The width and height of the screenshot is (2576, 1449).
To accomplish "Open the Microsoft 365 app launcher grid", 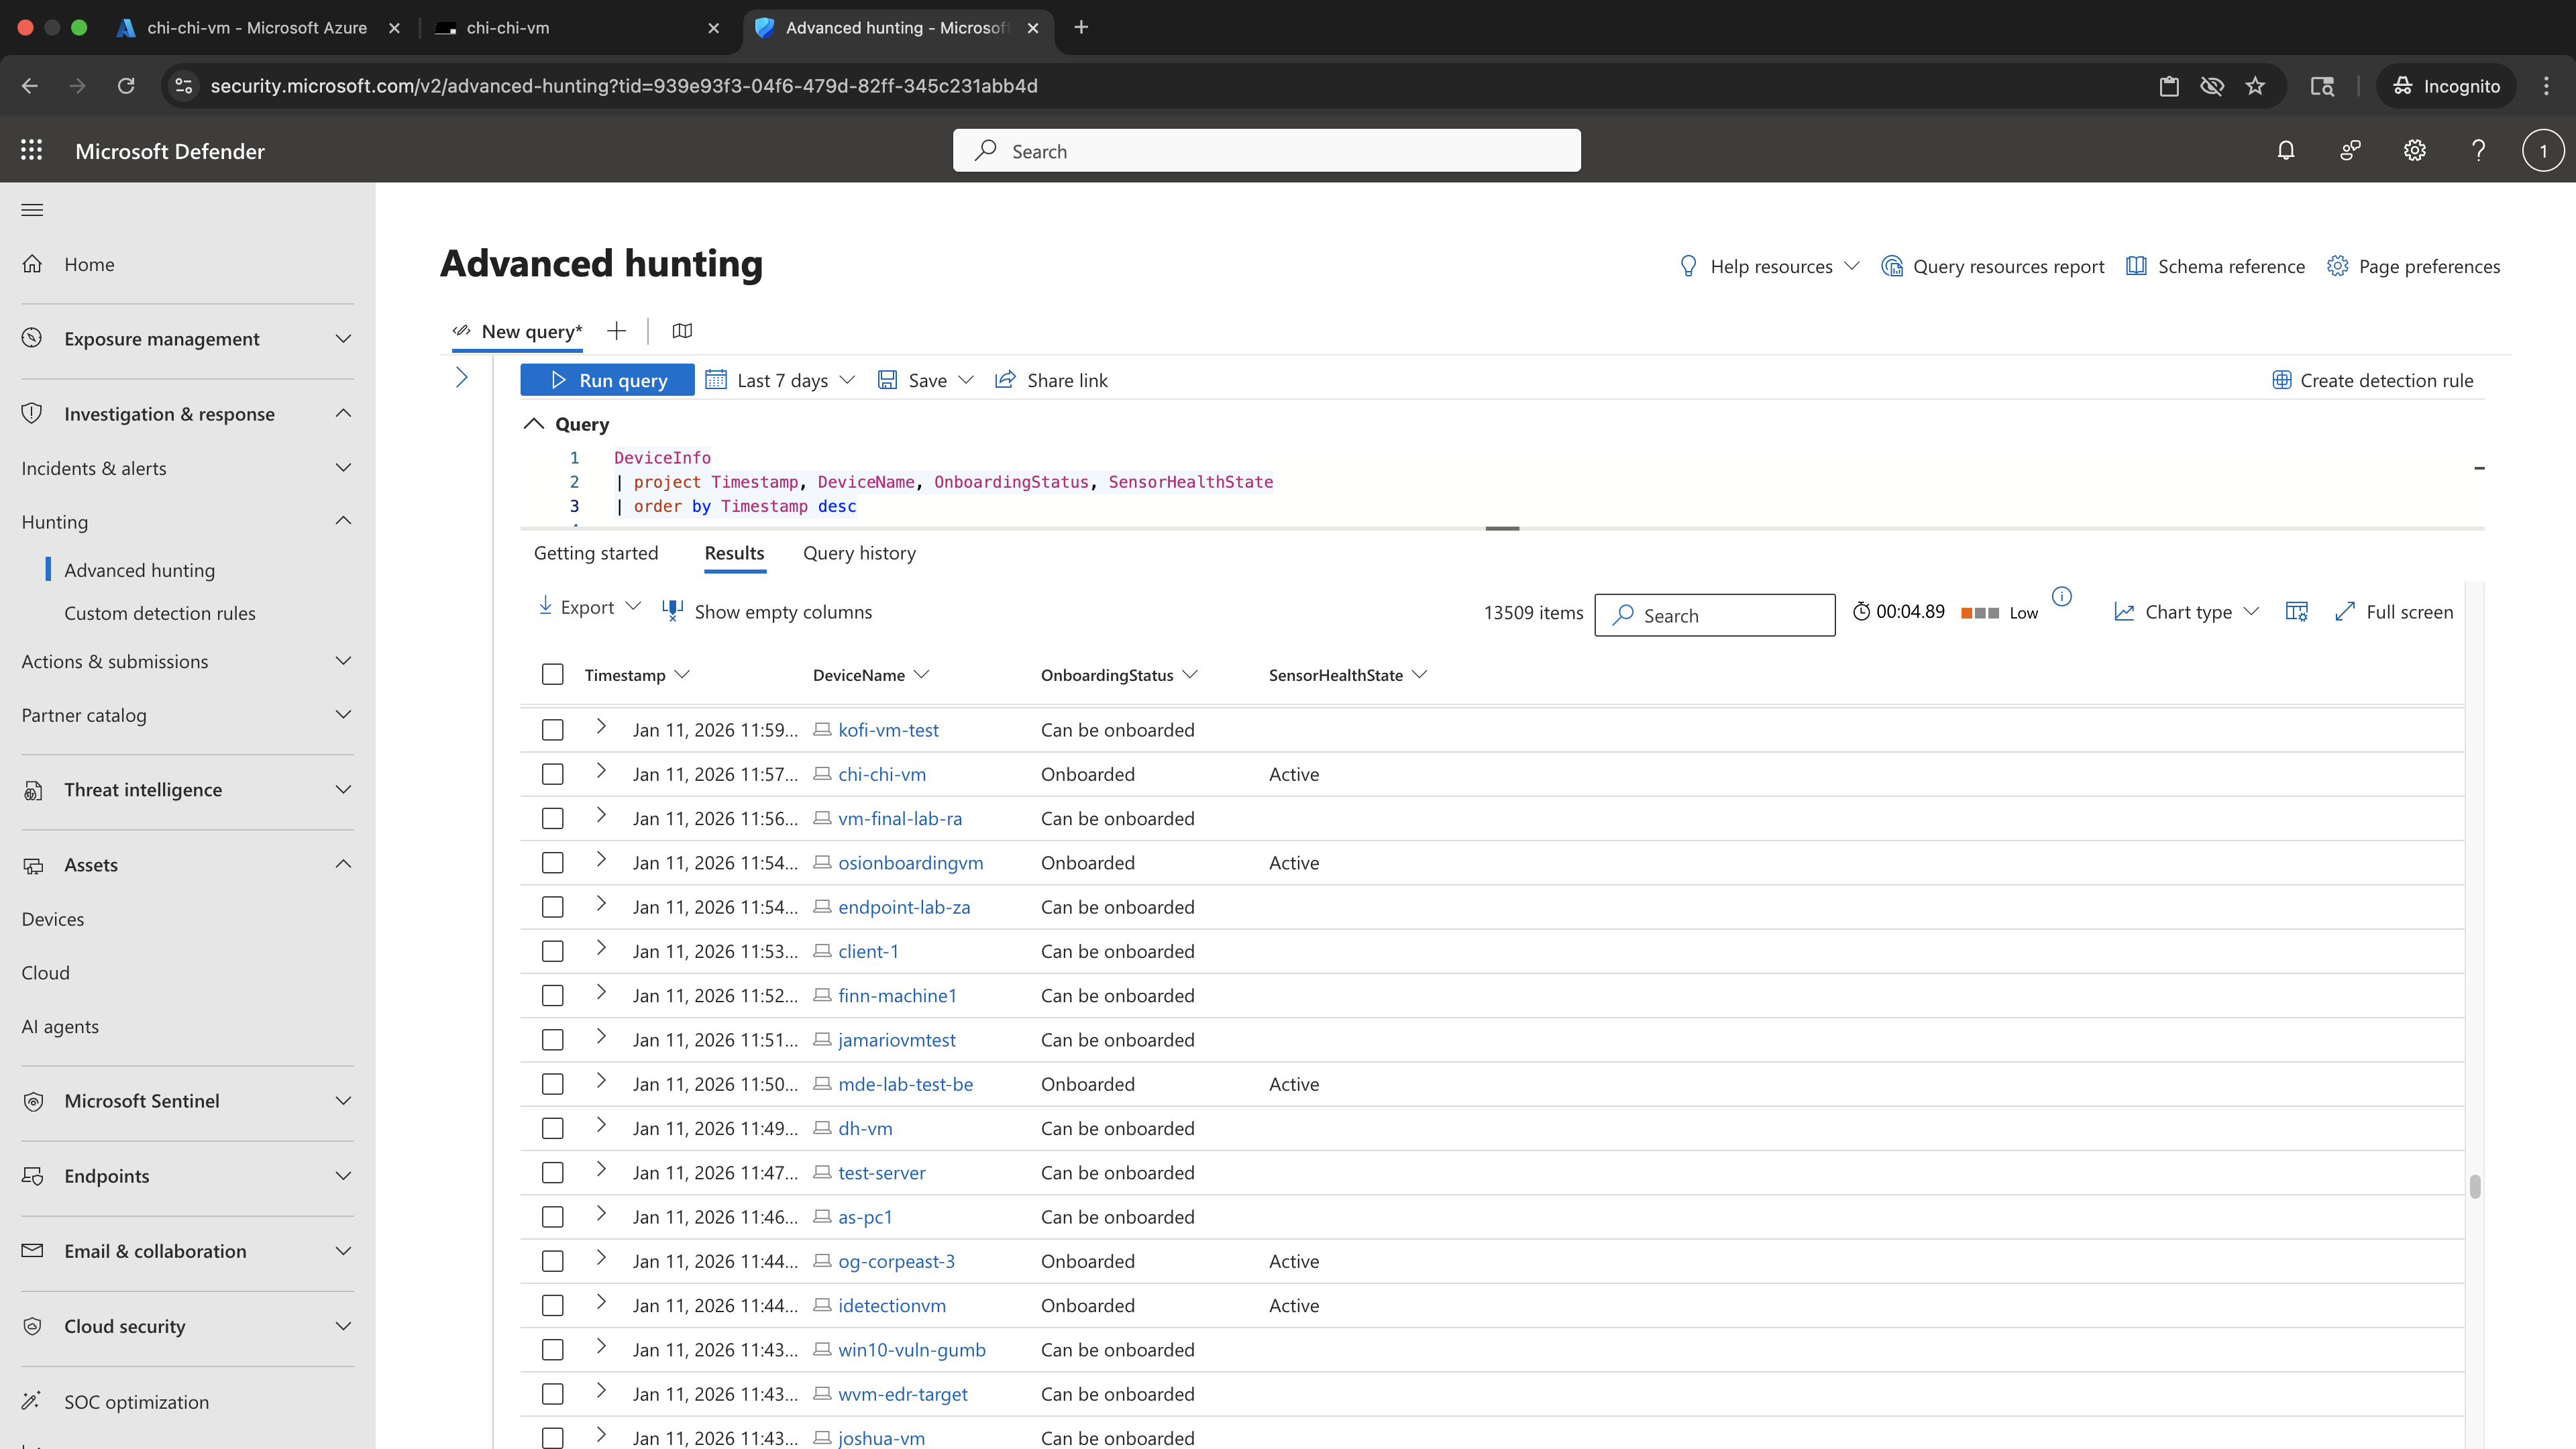I will click(31, 150).
